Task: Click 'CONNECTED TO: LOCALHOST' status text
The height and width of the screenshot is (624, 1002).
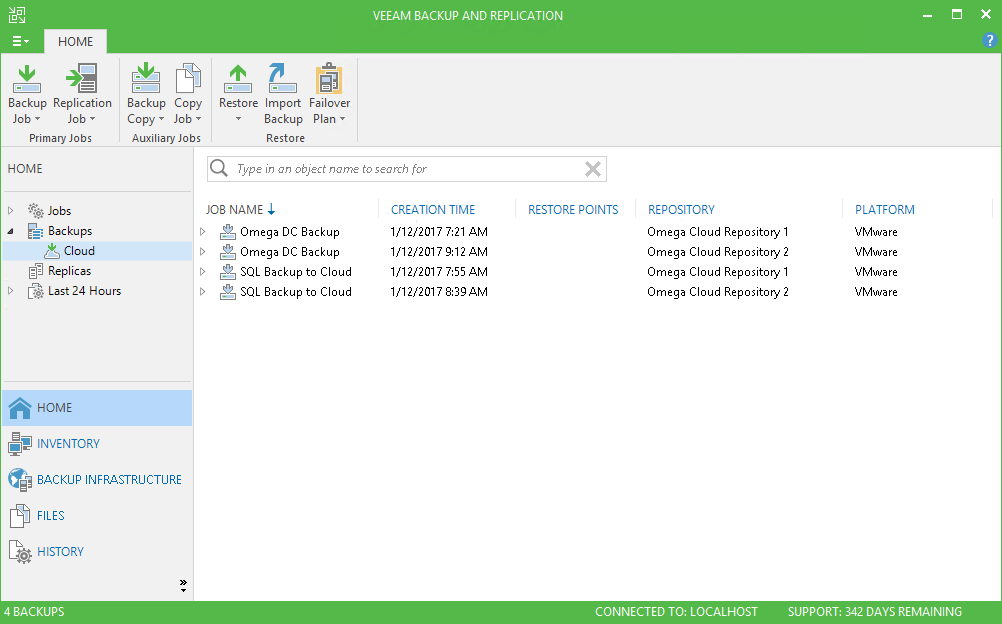Action: (x=676, y=612)
